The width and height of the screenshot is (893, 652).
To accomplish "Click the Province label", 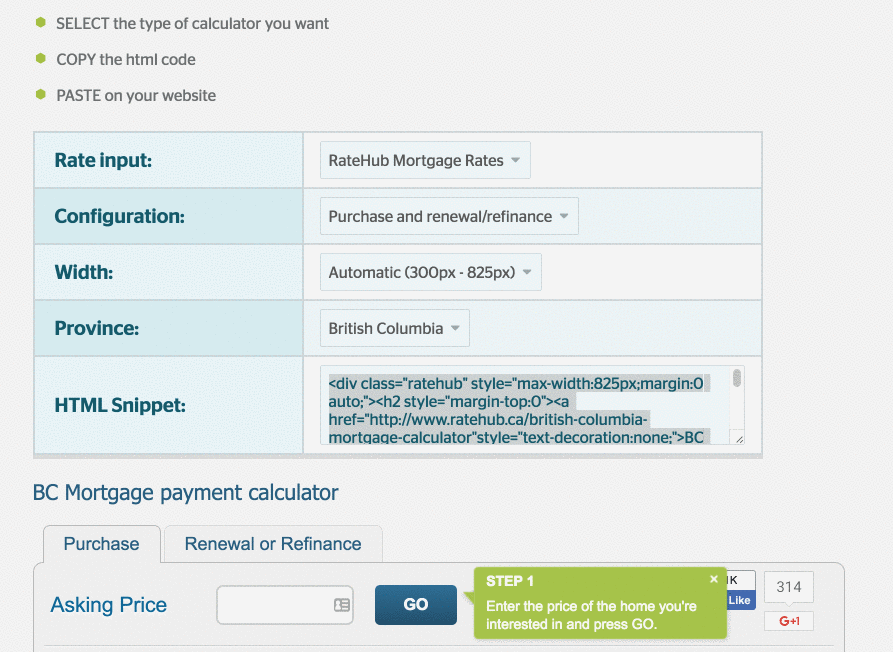I will click(97, 328).
